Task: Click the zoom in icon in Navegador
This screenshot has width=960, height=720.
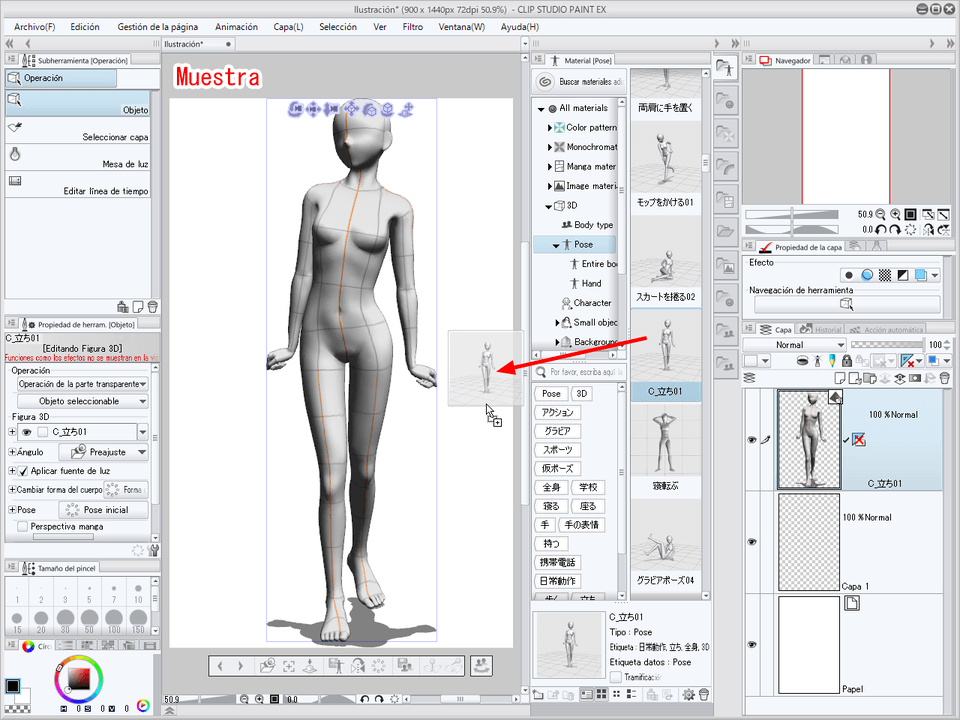Action: coord(895,214)
